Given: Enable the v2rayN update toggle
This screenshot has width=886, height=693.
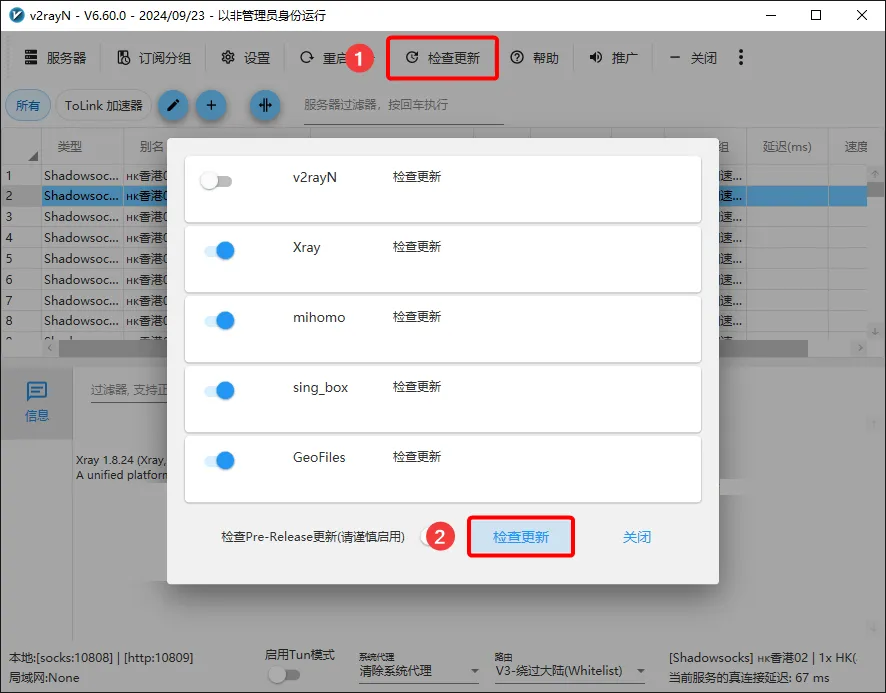Looking at the screenshot, I should tap(216, 181).
